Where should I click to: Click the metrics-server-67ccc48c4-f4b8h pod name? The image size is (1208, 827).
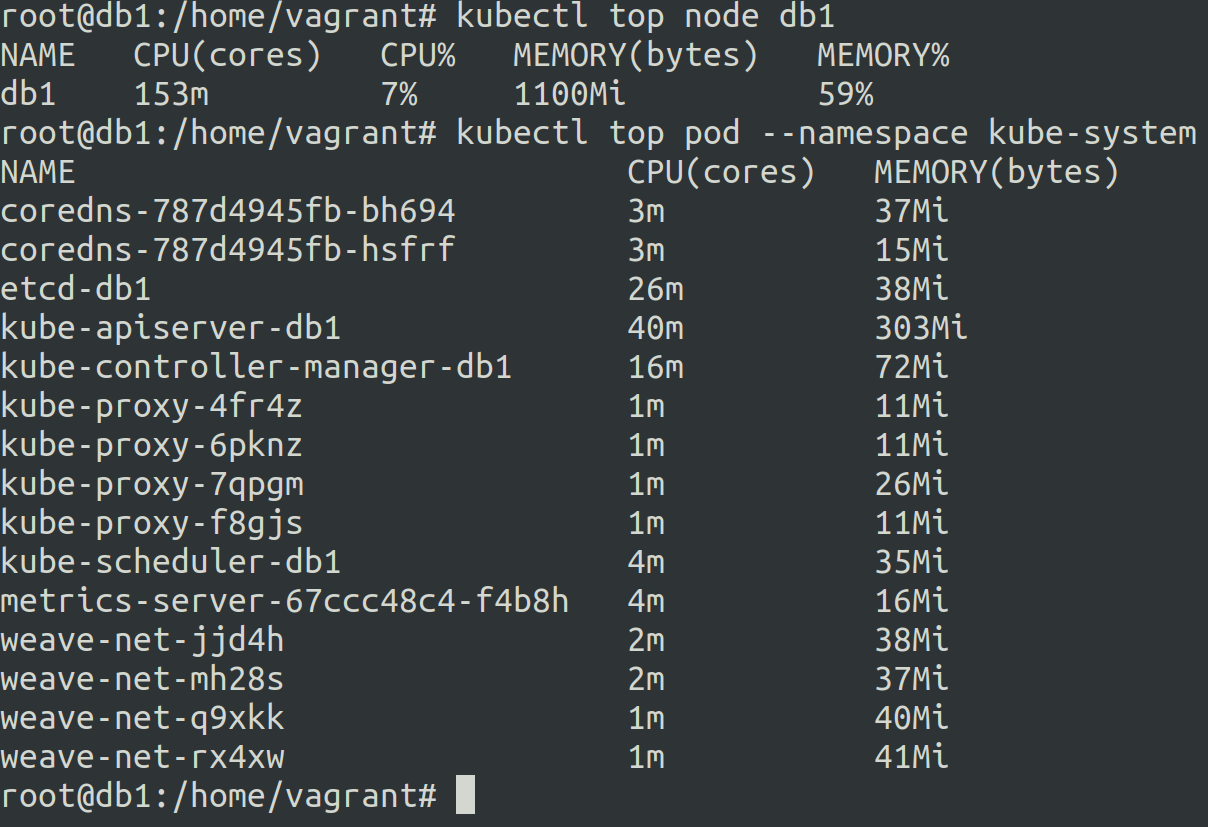pyautogui.click(x=285, y=601)
